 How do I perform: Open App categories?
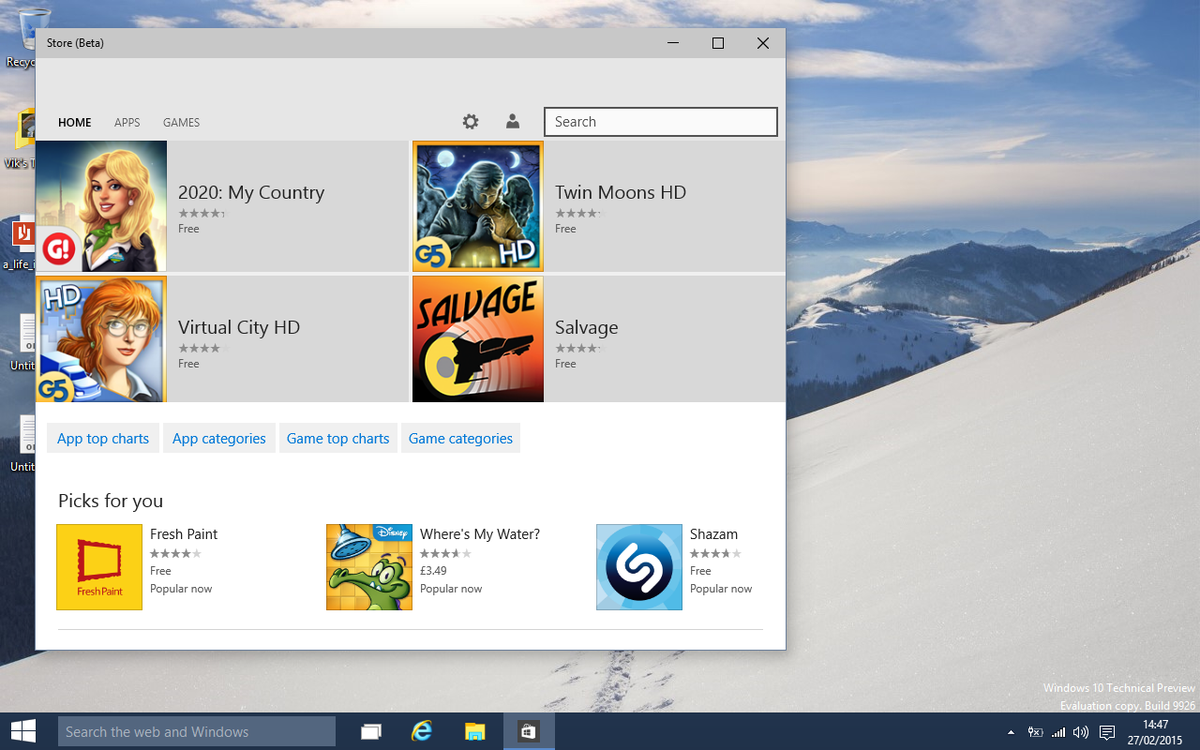219,438
